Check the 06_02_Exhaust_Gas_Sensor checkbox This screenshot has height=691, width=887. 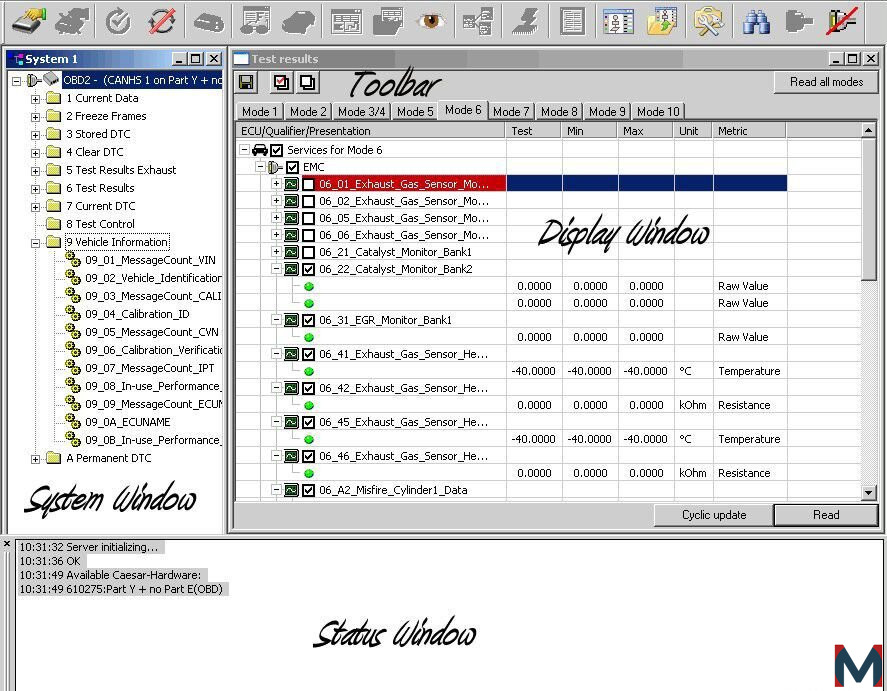coord(308,201)
